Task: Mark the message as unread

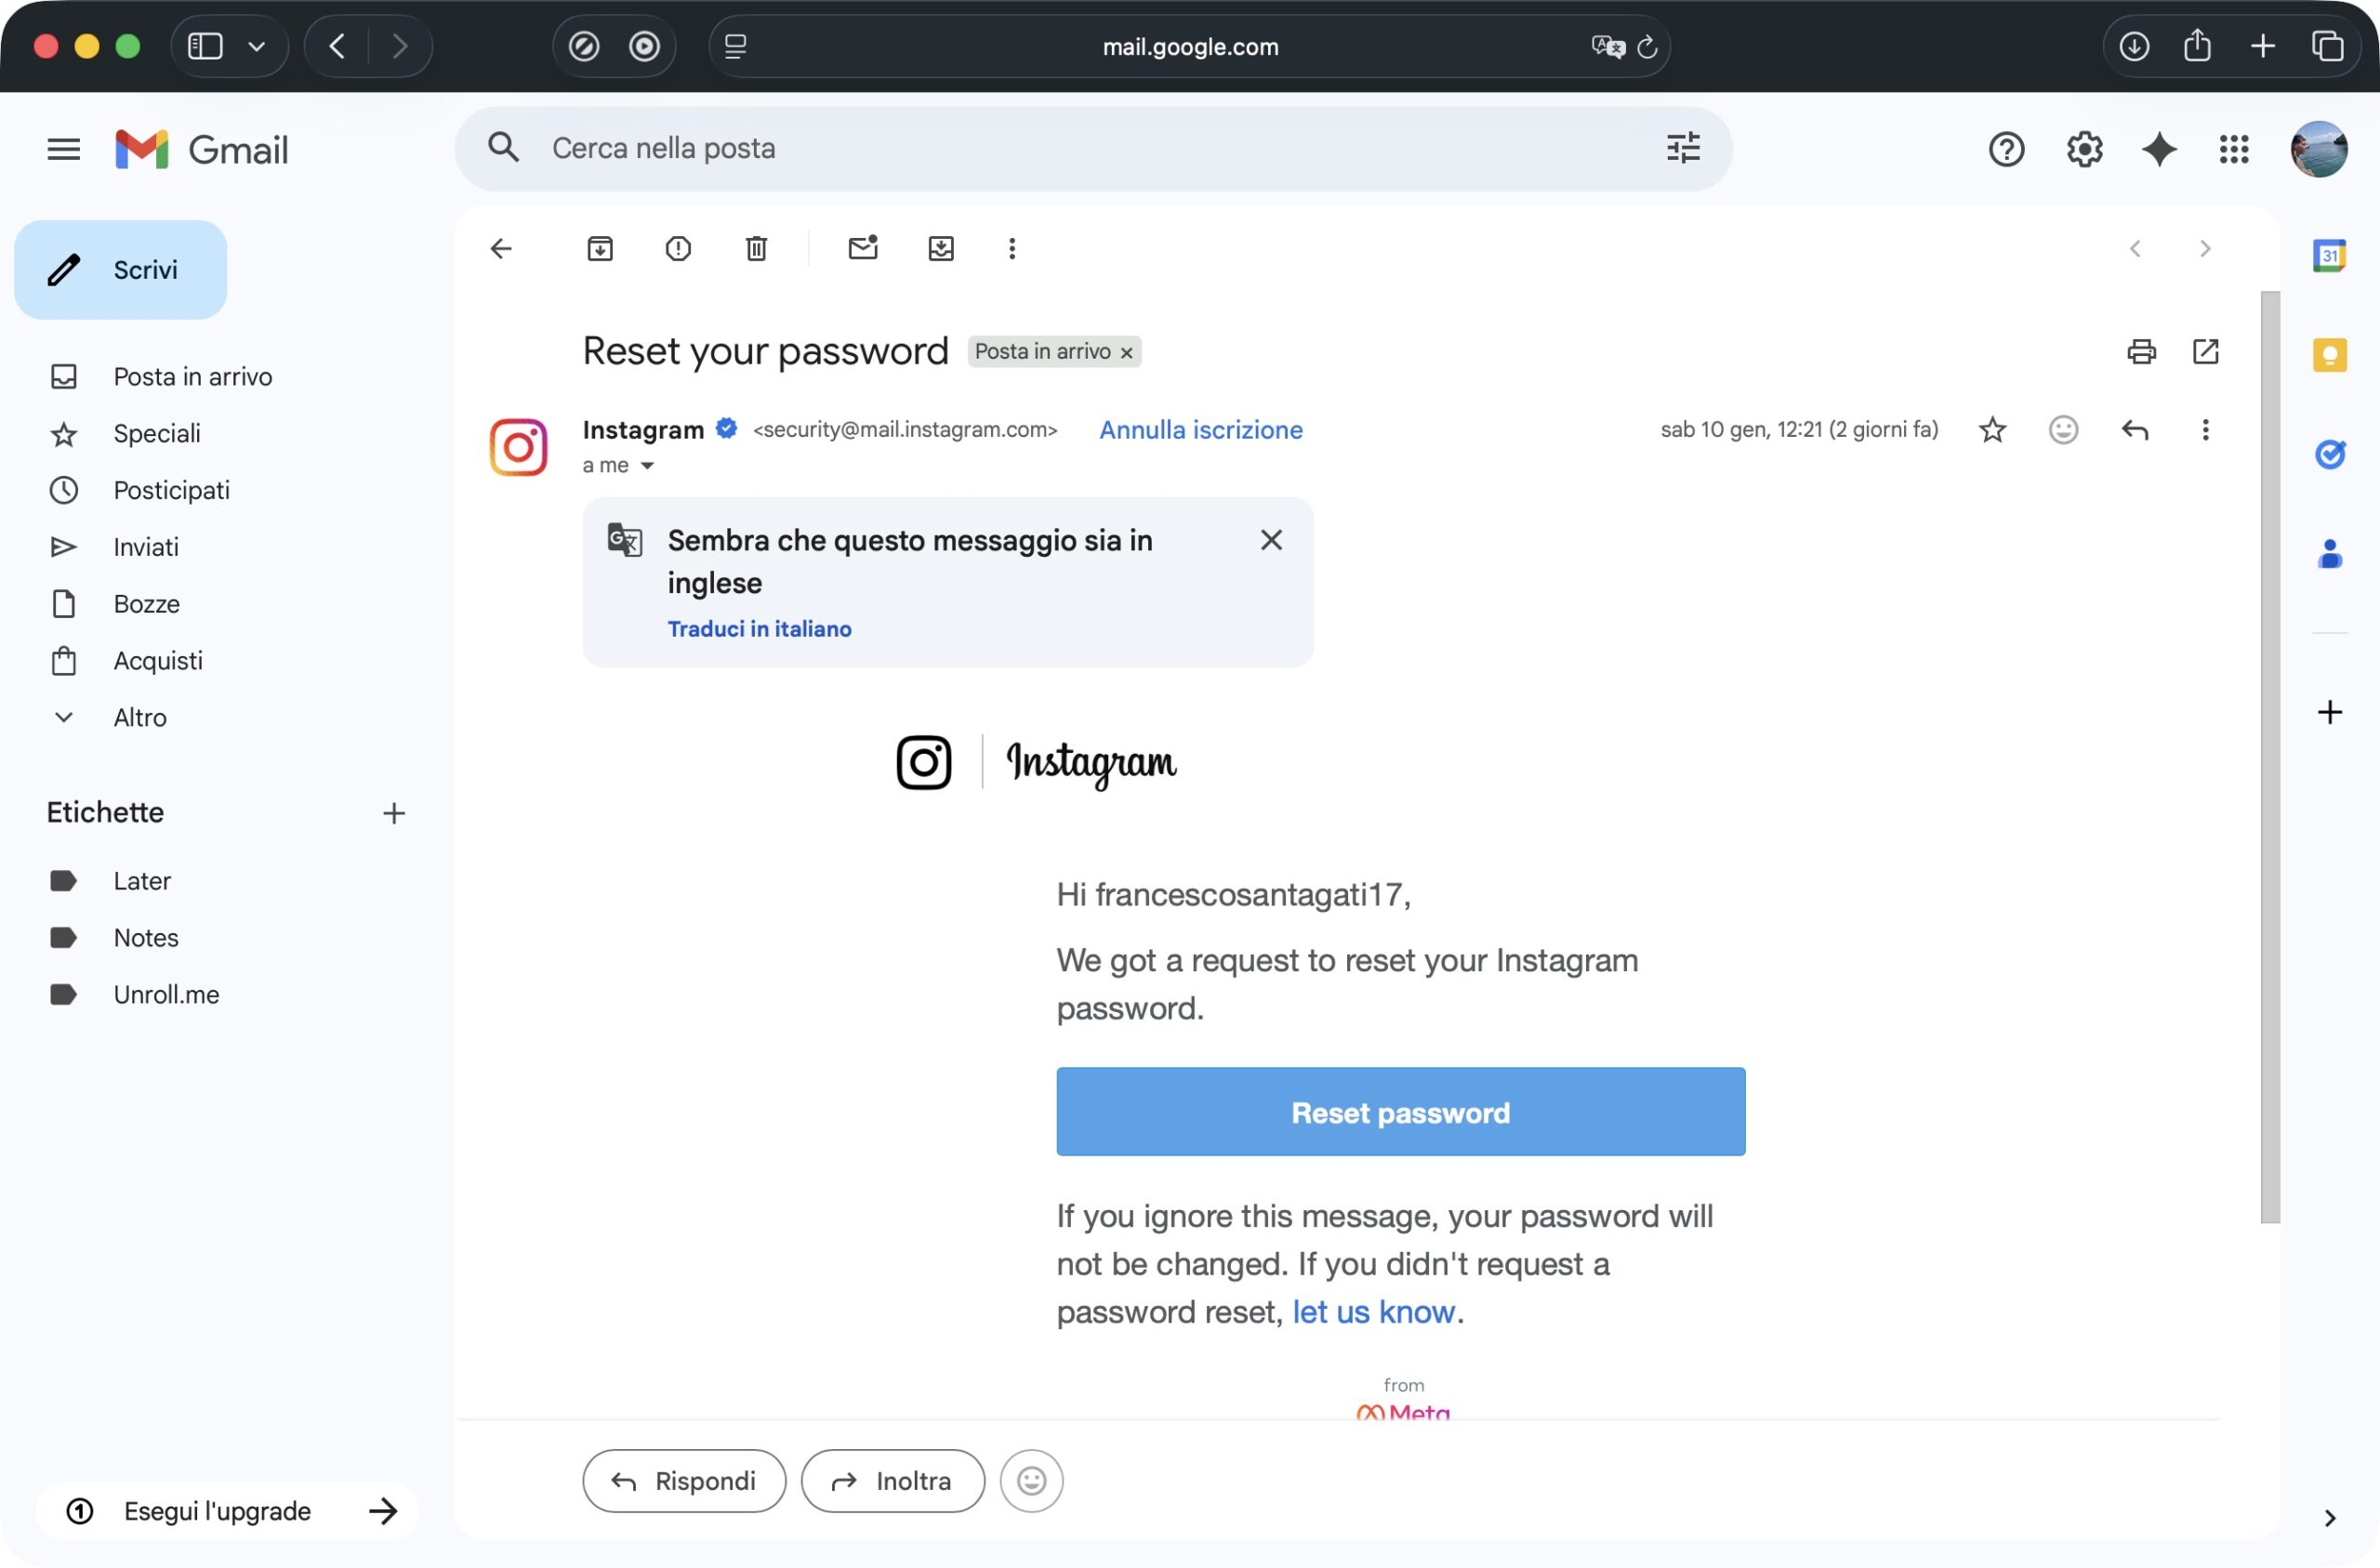Action: [862, 248]
